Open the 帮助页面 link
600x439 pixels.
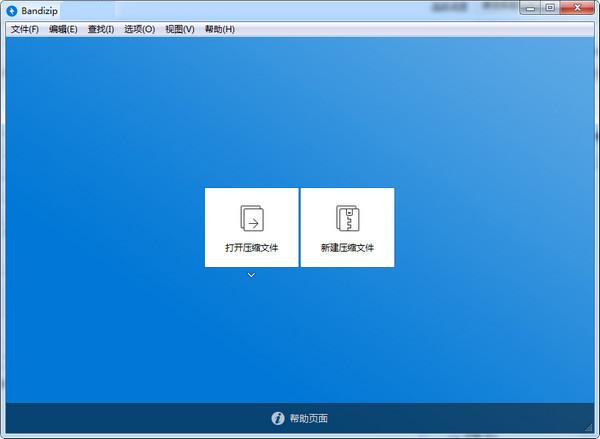(x=308, y=418)
